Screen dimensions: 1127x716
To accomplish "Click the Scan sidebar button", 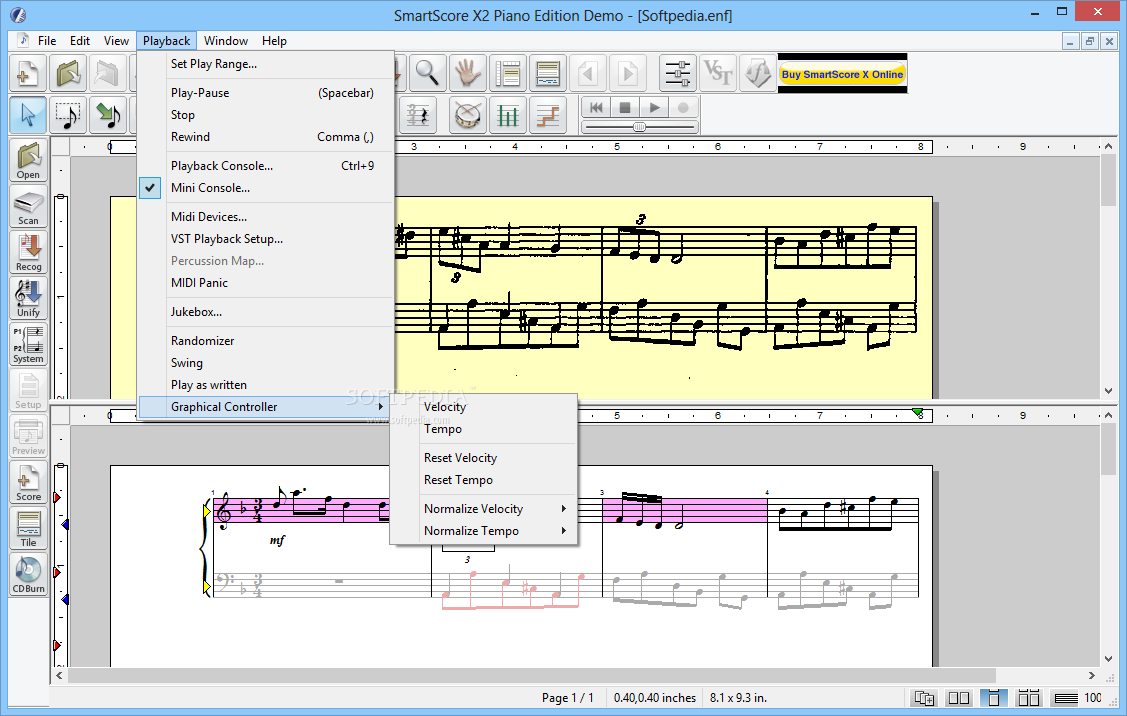I will 29,206.
